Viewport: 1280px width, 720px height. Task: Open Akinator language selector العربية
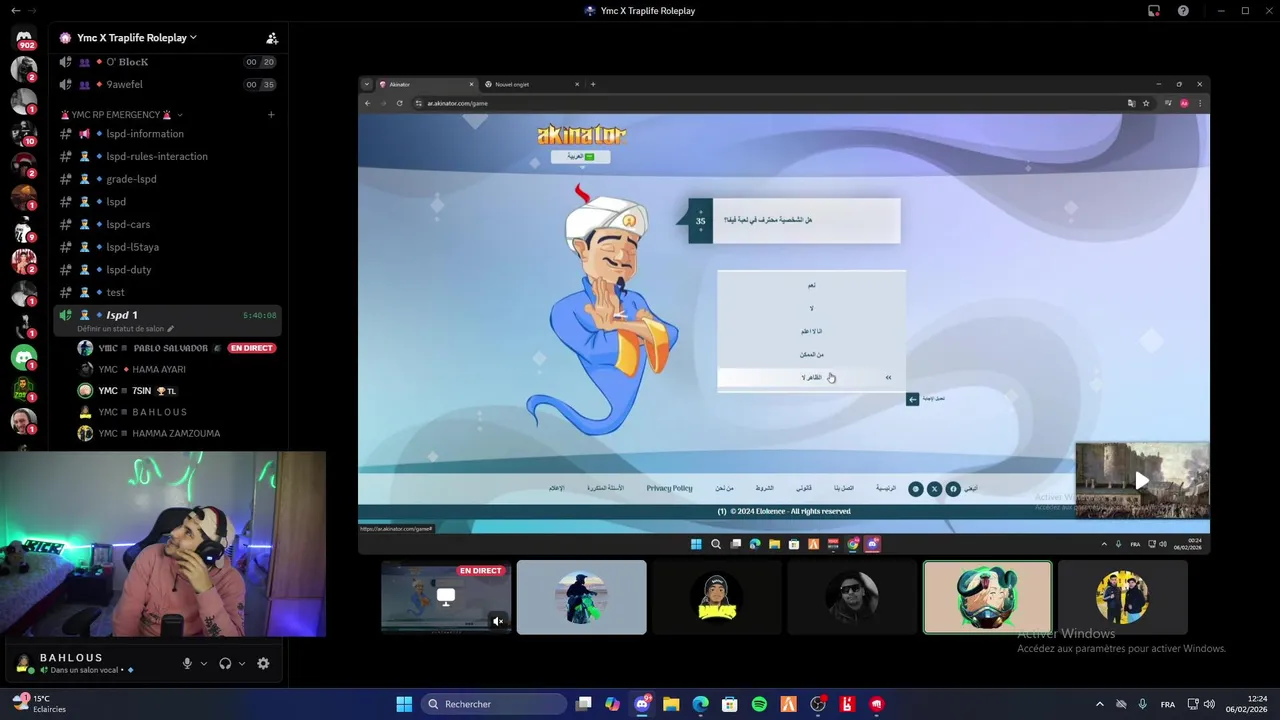click(580, 157)
